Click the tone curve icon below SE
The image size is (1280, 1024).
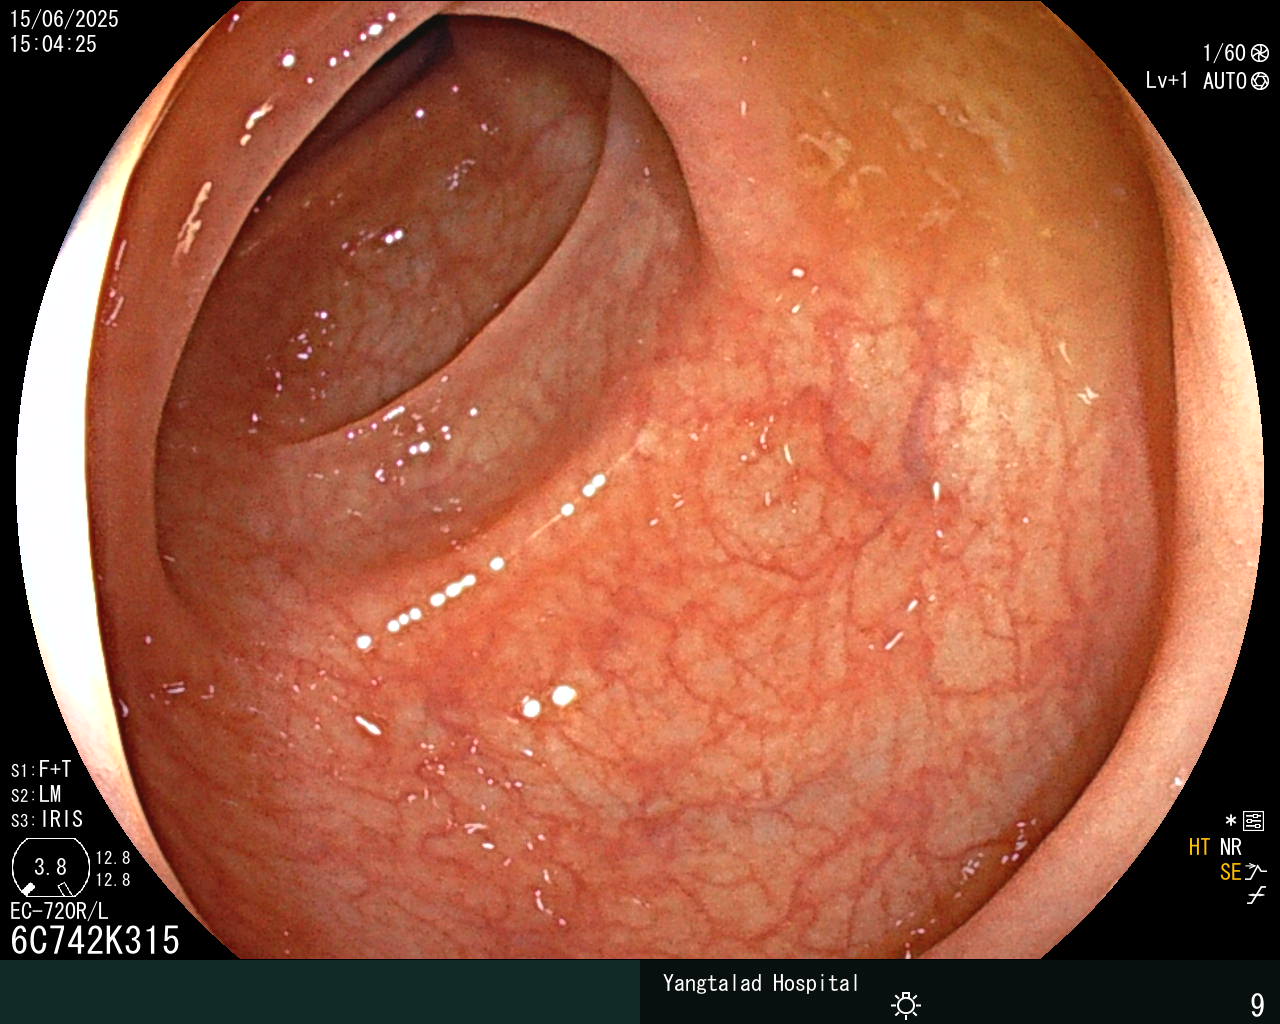pos(1256,896)
